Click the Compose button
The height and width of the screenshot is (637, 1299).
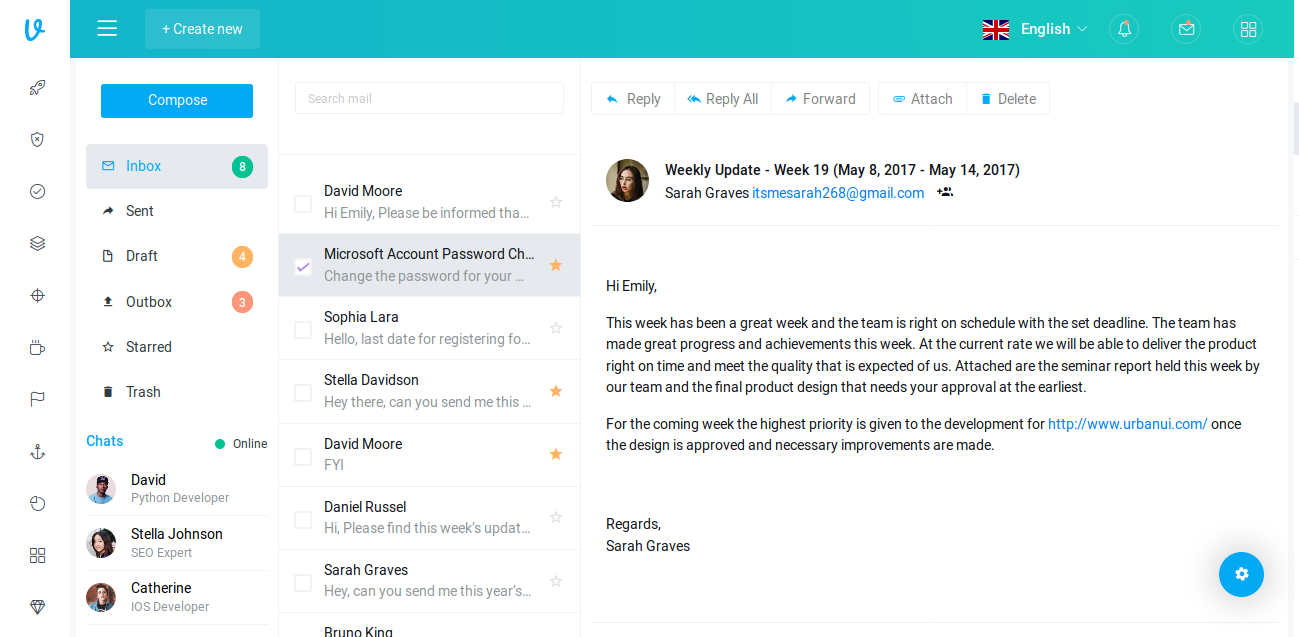[177, 100]
